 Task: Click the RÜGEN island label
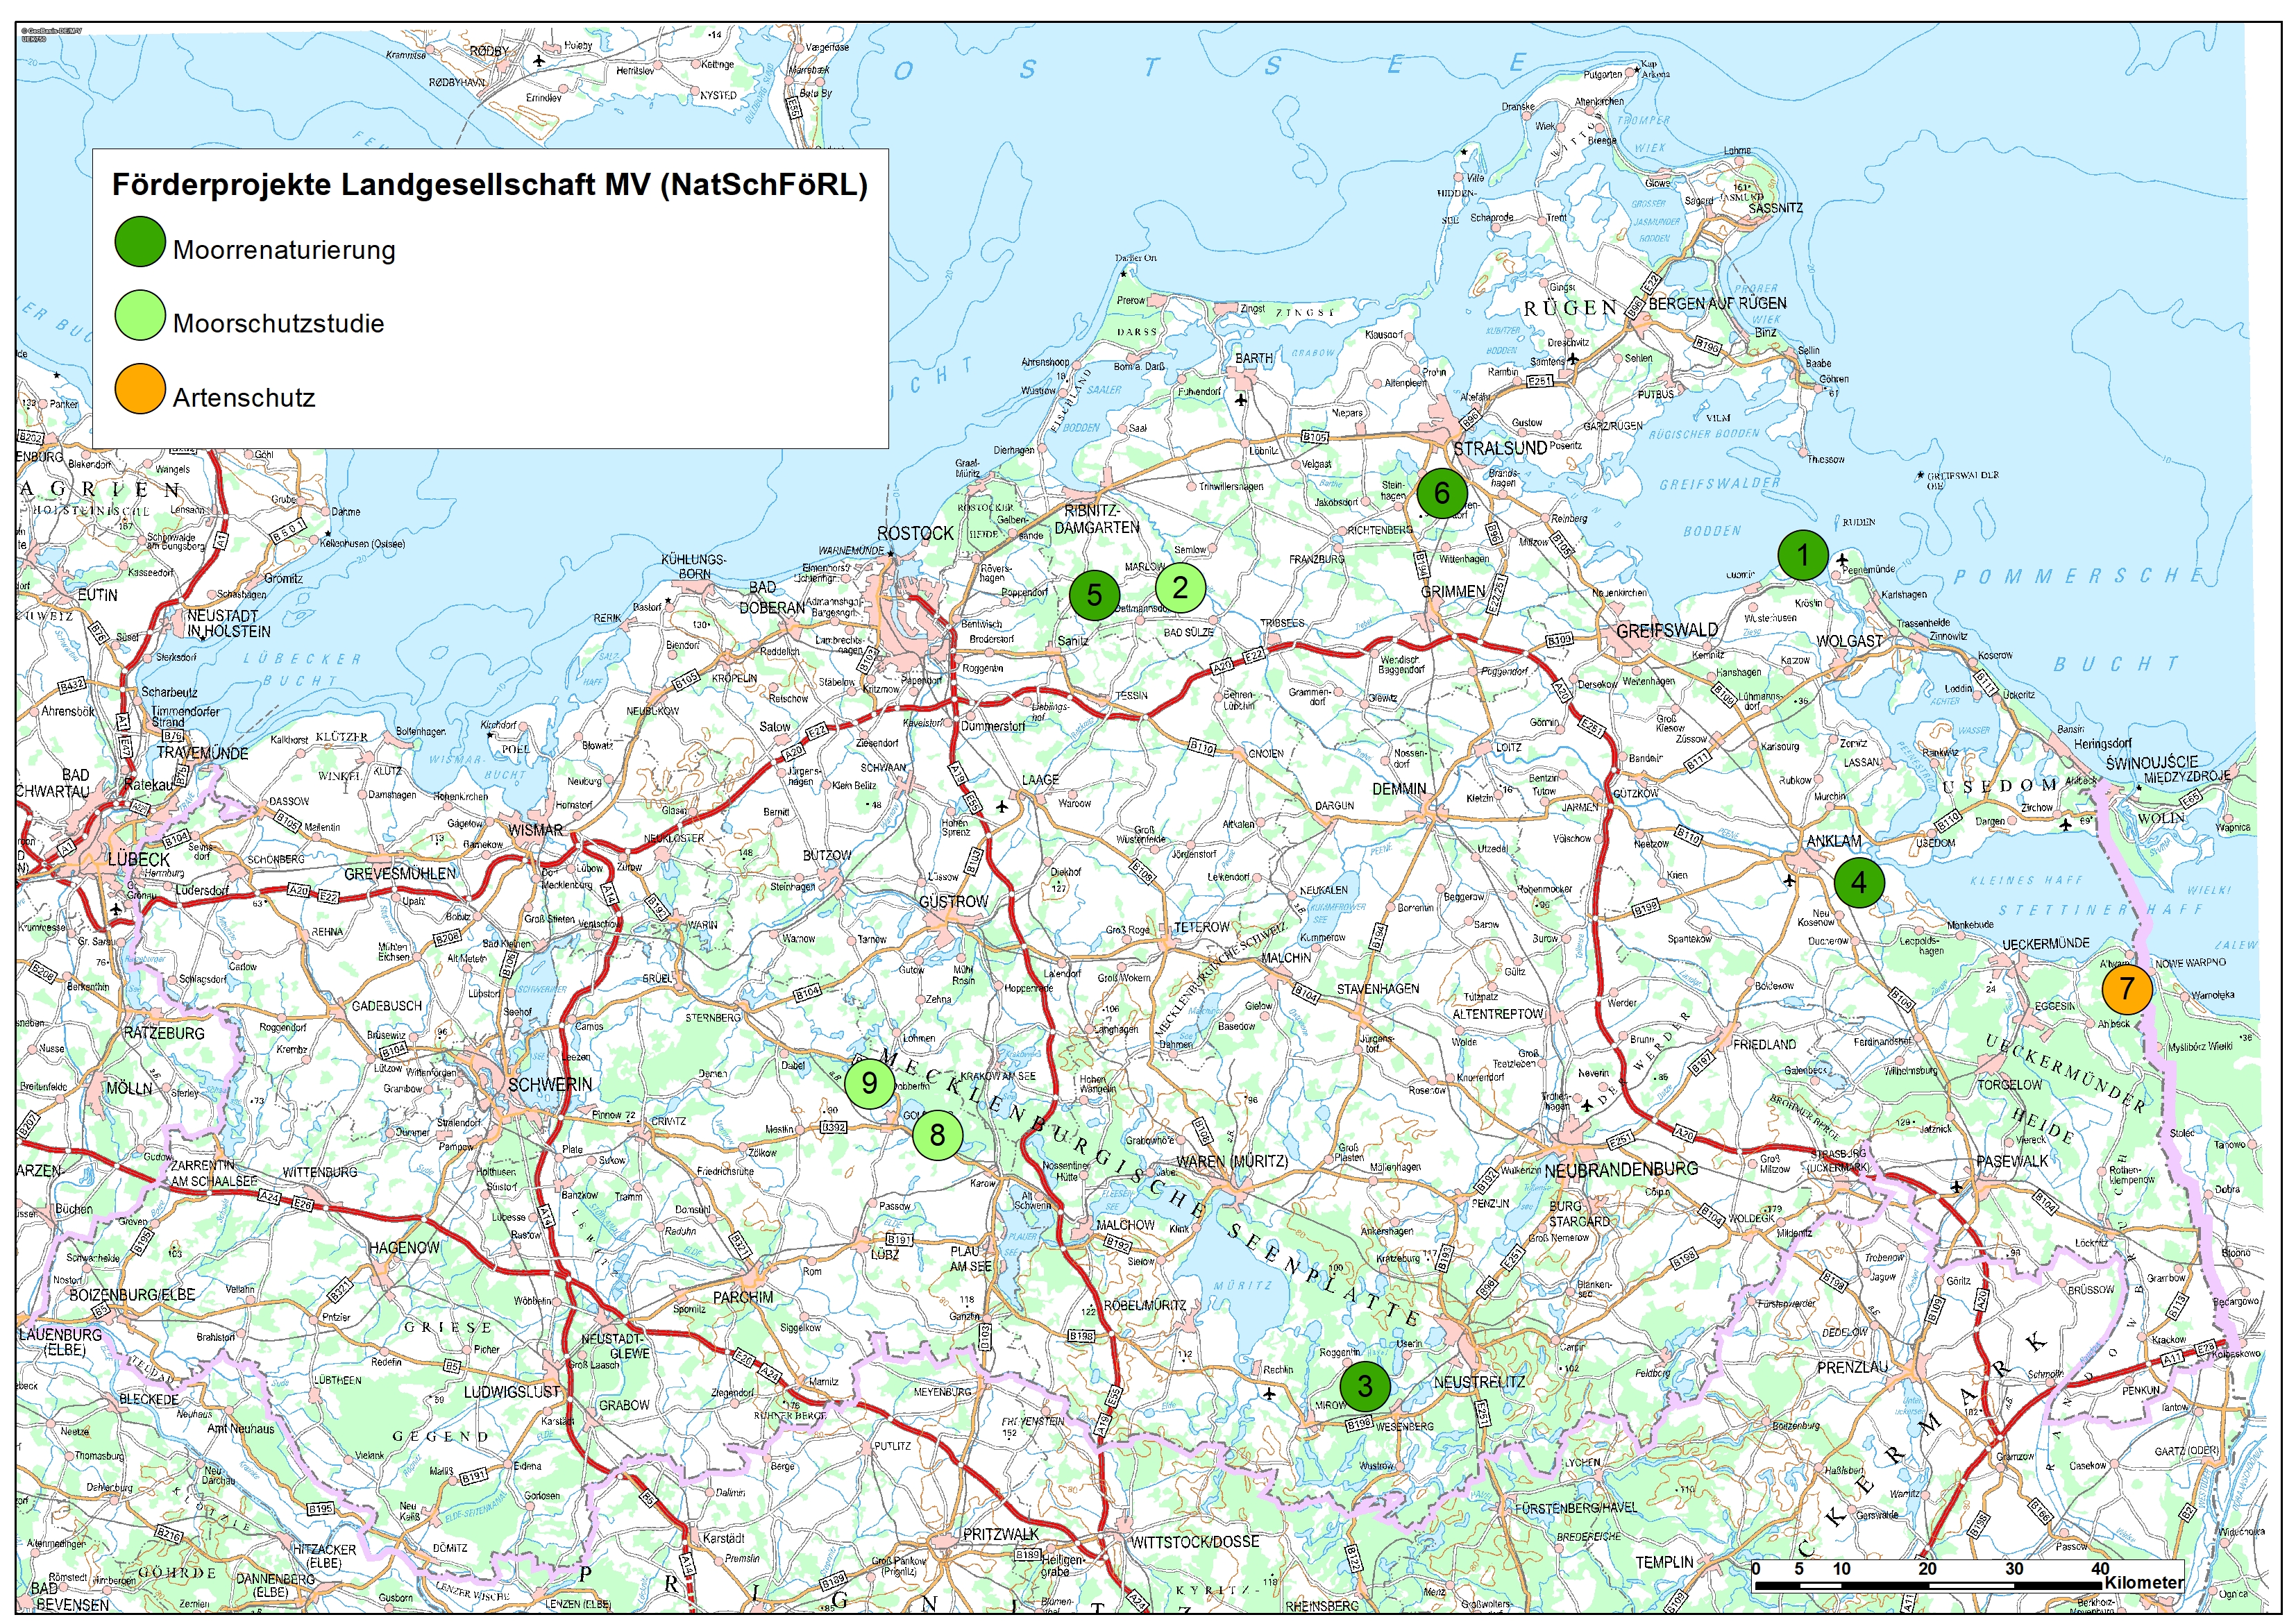(1570, 308)
